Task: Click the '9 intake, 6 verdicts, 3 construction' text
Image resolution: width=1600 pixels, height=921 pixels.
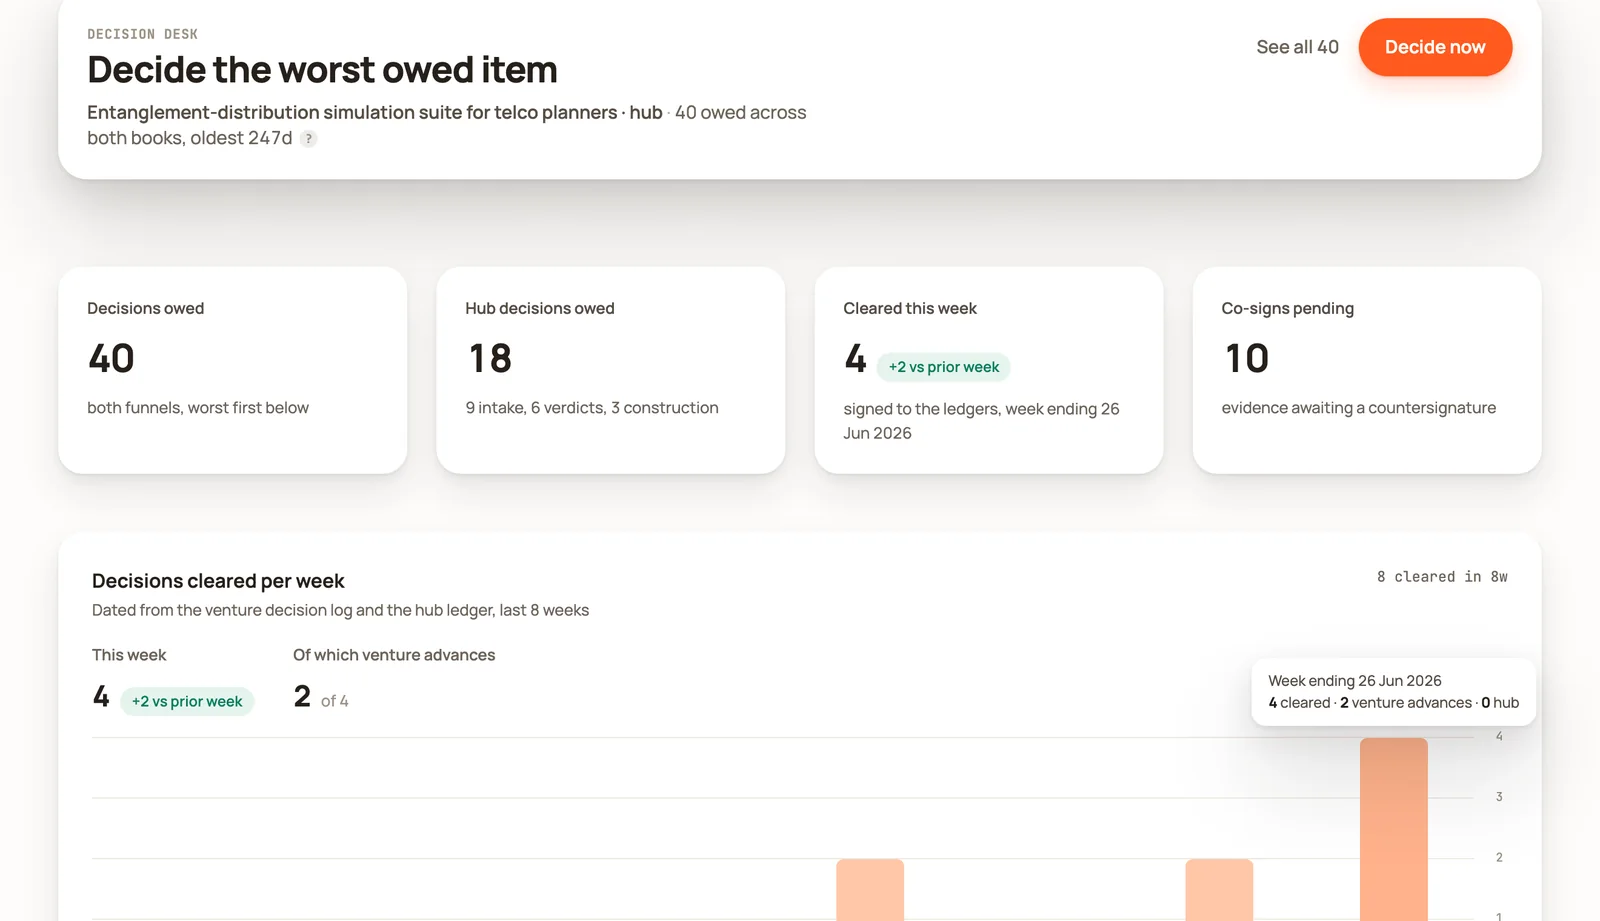Action: click(x=592, y=408)
